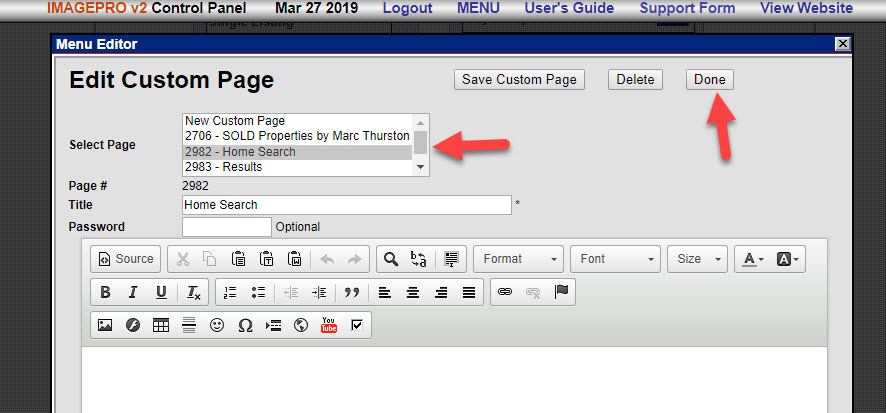The height and width of the screenshot is (413, 886).
Task: Open the Size dropdown
Action: tap(698, 259)
